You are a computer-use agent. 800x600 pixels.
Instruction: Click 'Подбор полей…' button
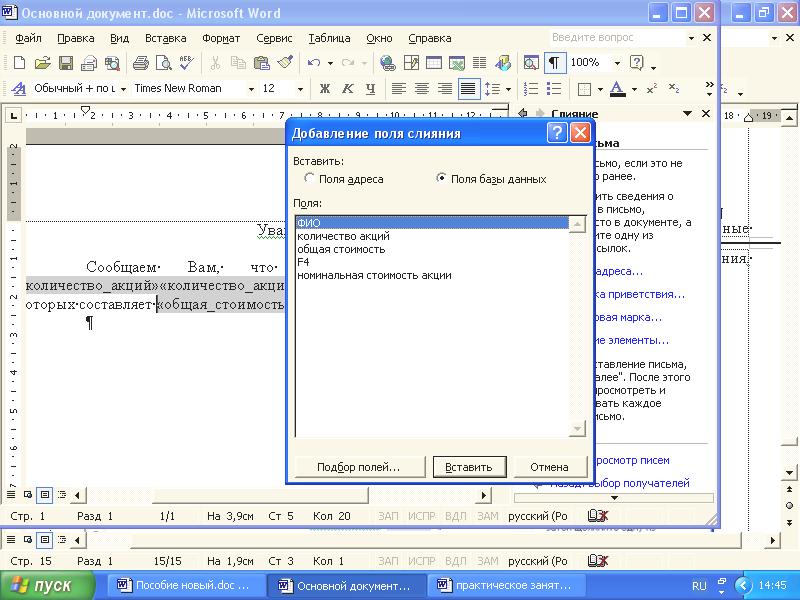(360, 467)
